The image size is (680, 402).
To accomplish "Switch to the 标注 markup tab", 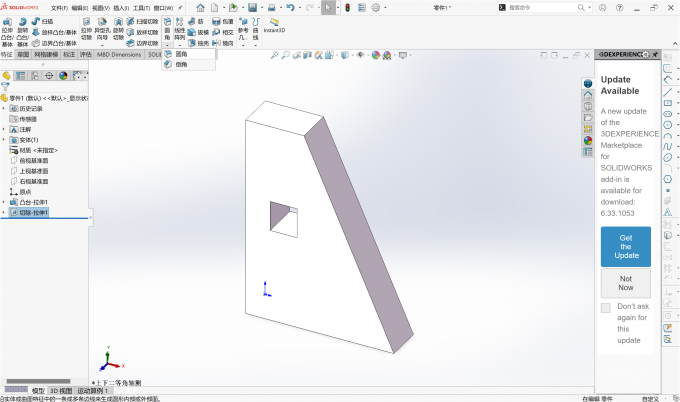I will pyautogui.click(x=69, y=54).
